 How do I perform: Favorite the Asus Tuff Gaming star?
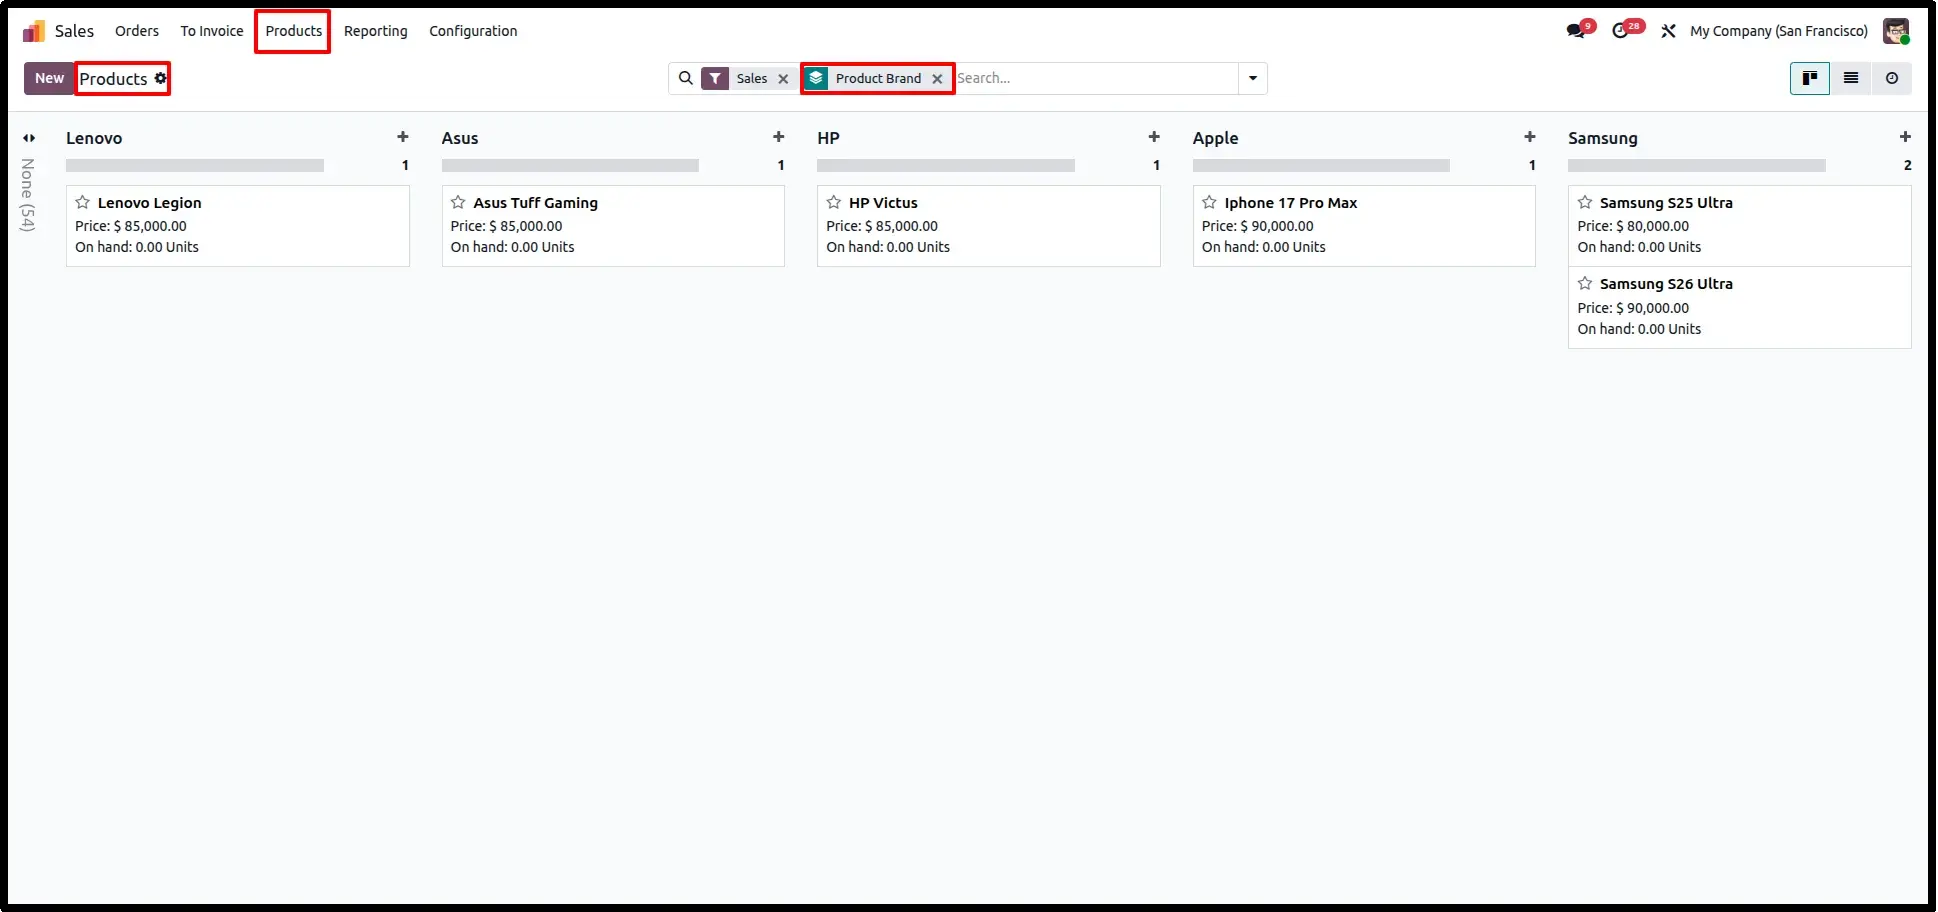pyautogui.click(x=458, y=202)
